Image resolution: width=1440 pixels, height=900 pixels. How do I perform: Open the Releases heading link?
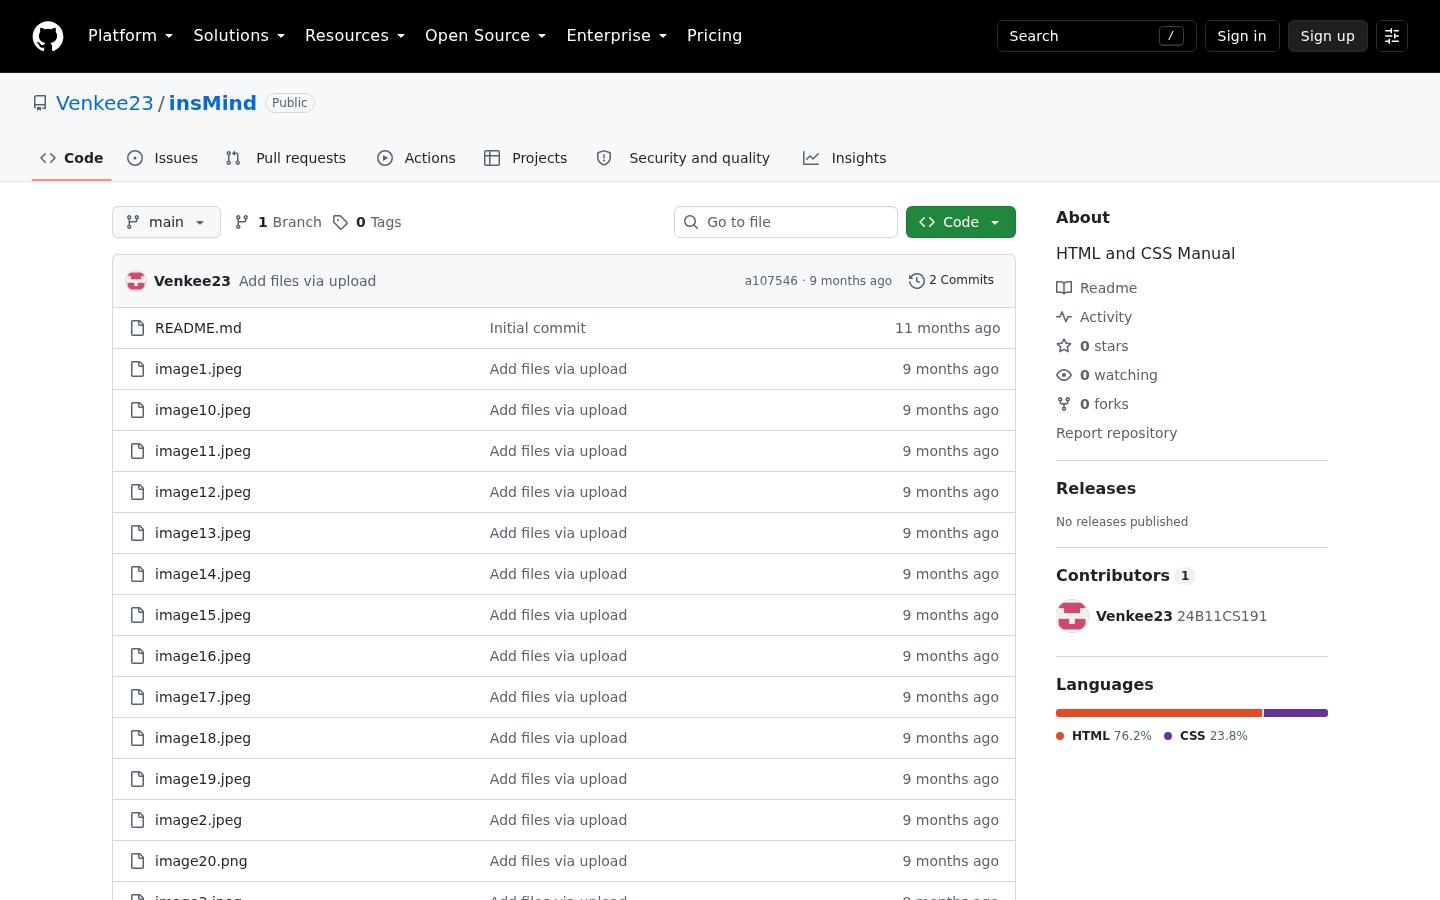coord(1096,488)
